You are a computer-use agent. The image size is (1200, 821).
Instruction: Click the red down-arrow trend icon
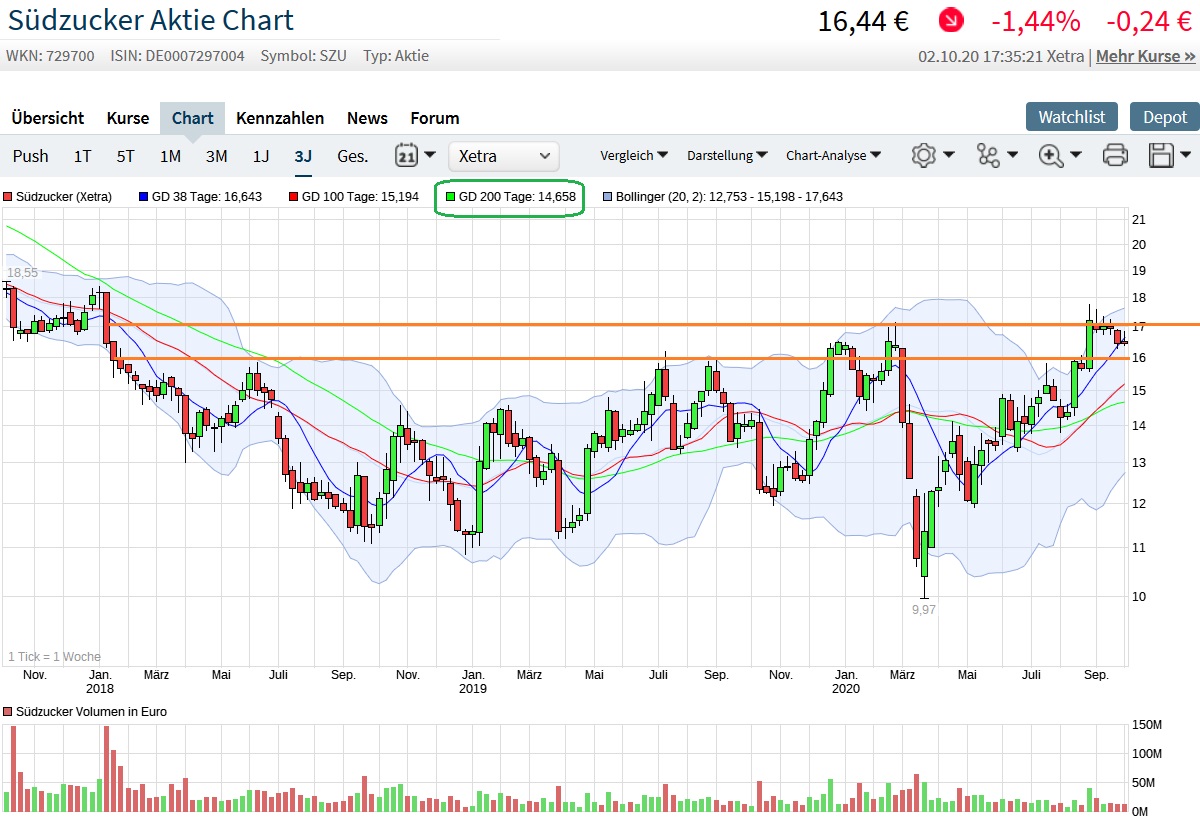click(951, 20)
